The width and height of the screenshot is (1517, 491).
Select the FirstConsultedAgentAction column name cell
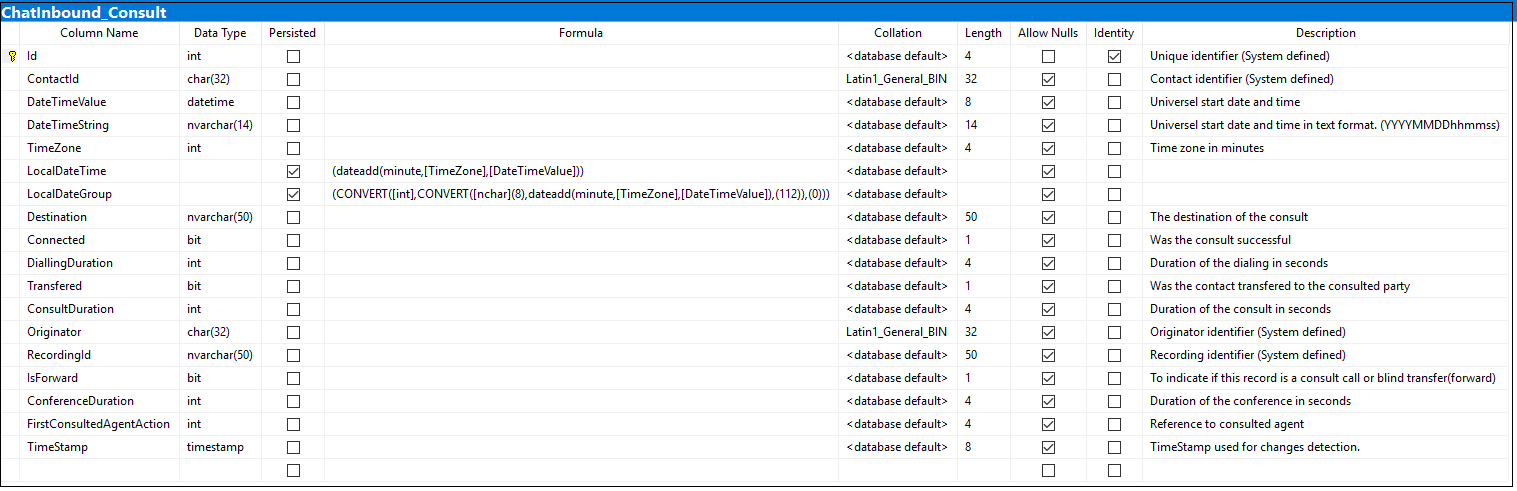pyautogui.click(x=100, y=424)
